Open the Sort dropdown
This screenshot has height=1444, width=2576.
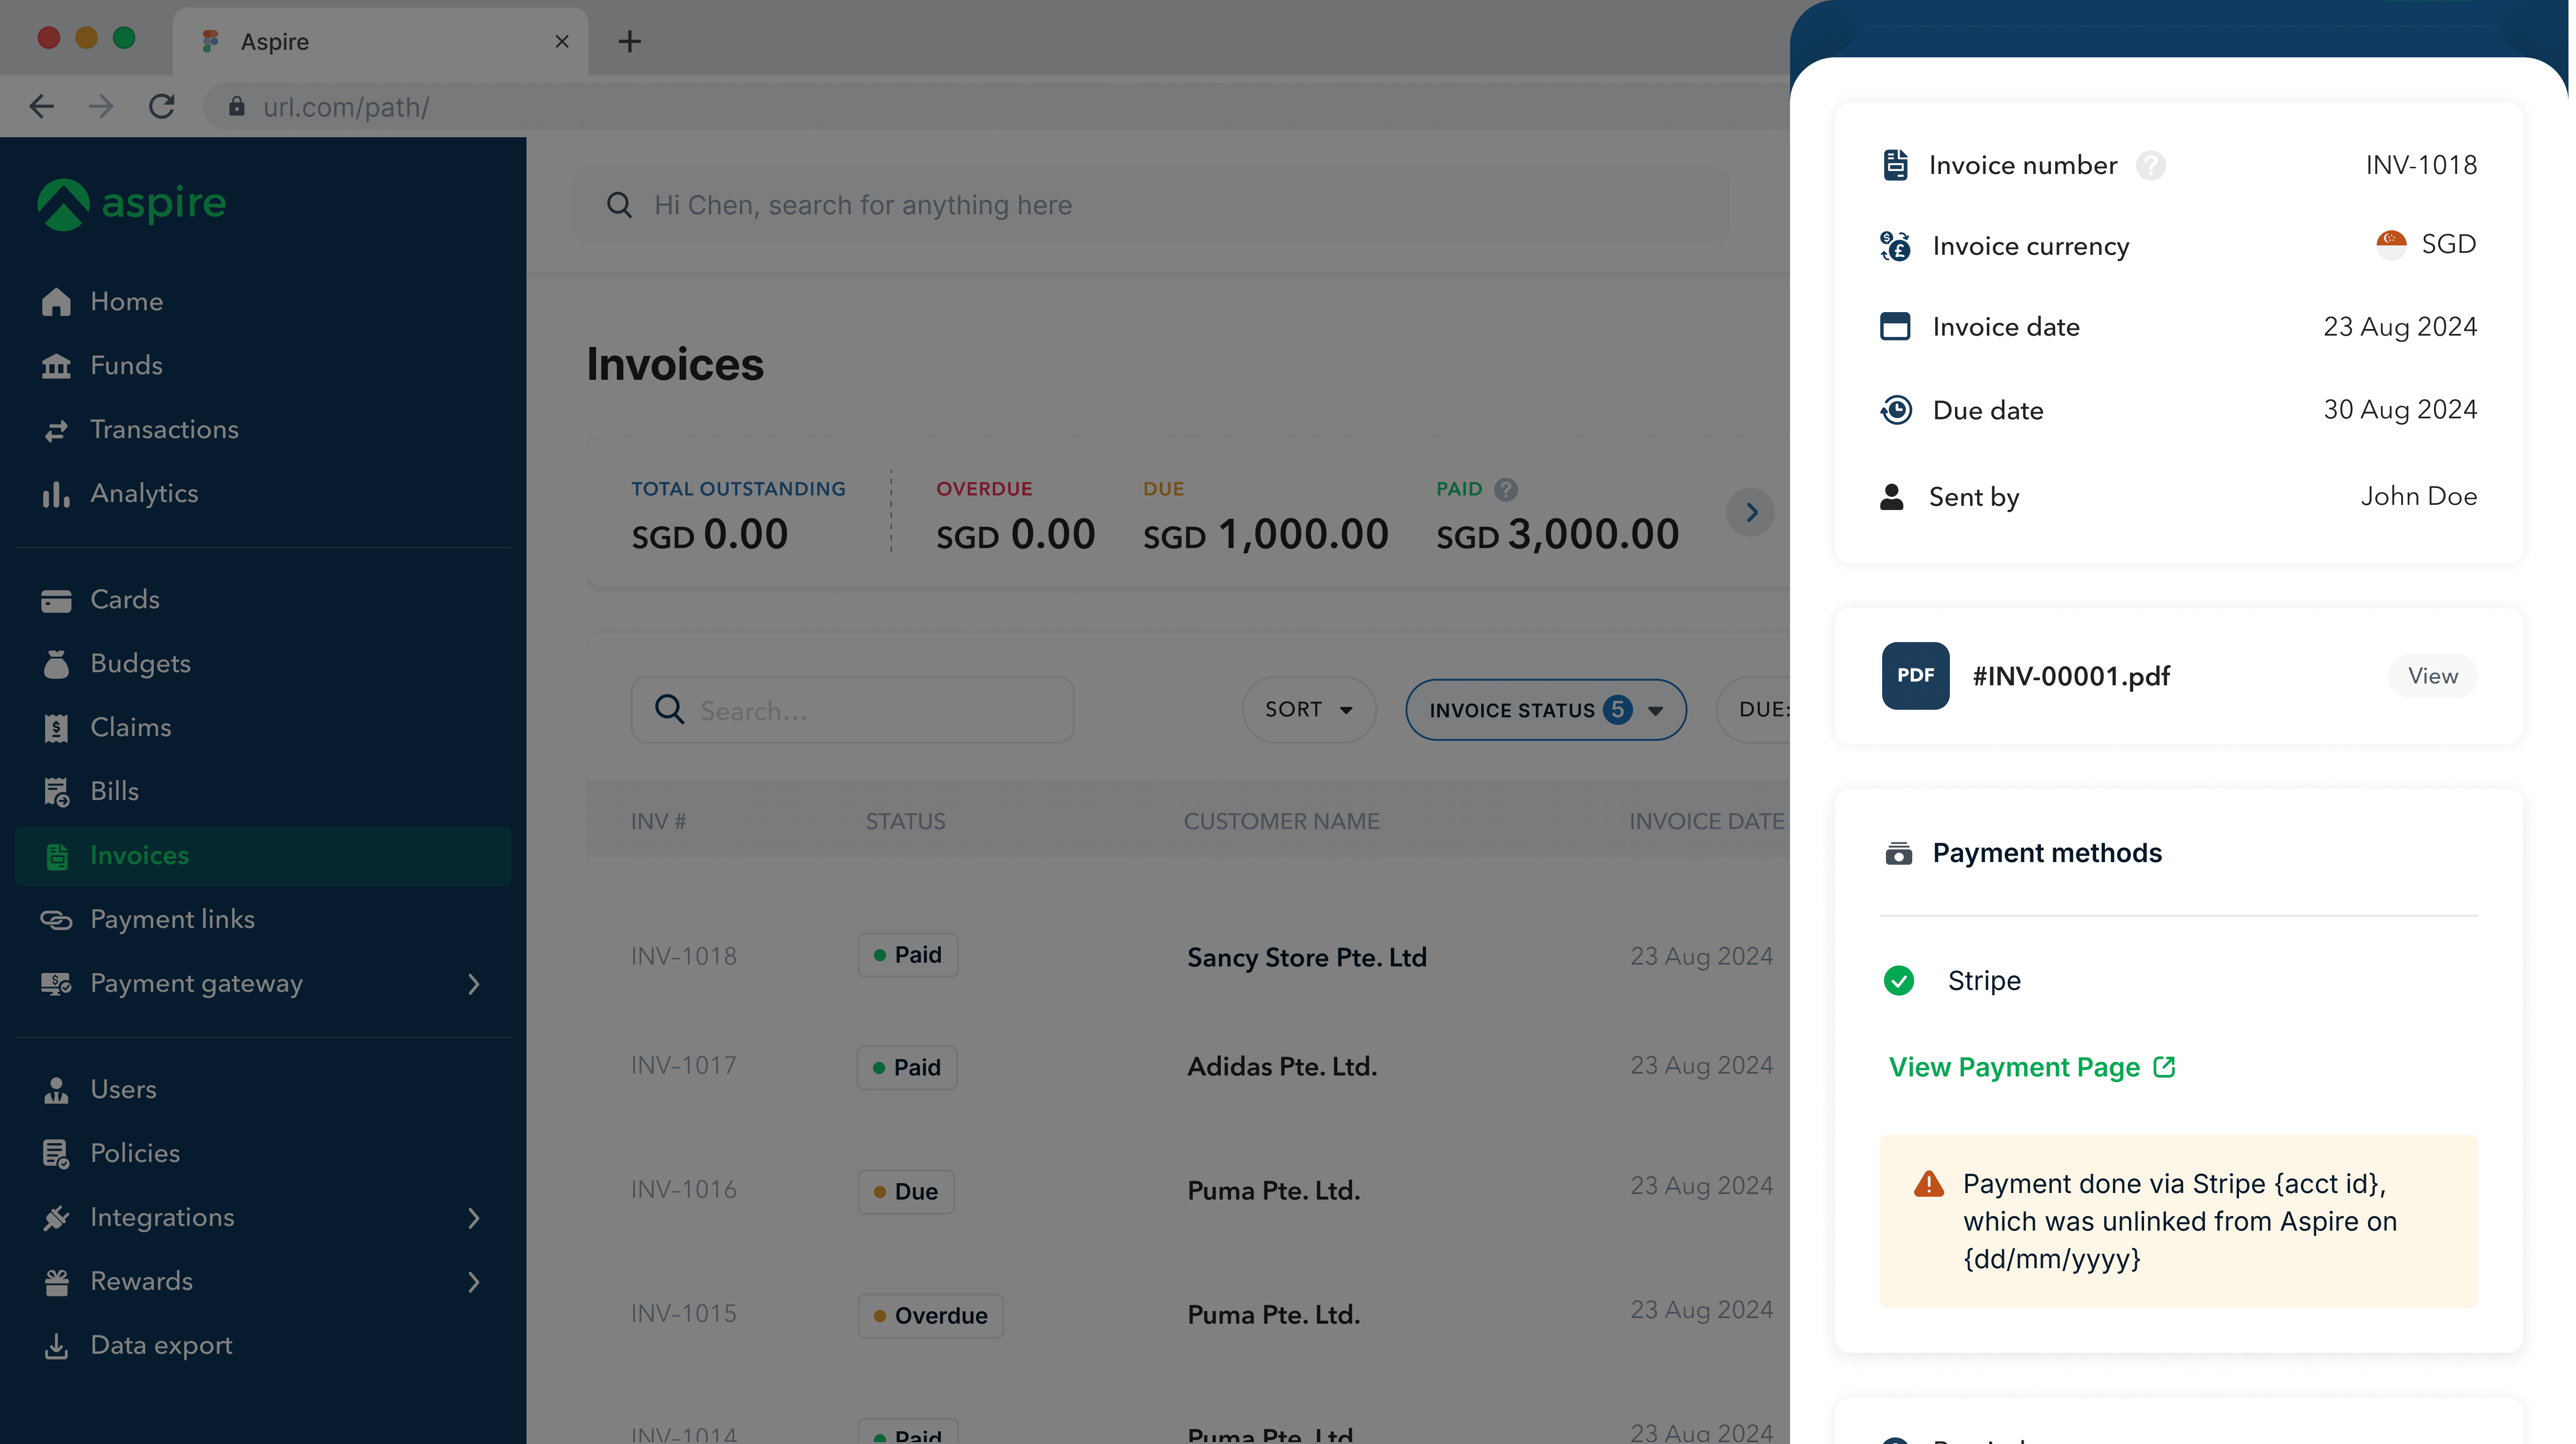tap(1308, 709)
